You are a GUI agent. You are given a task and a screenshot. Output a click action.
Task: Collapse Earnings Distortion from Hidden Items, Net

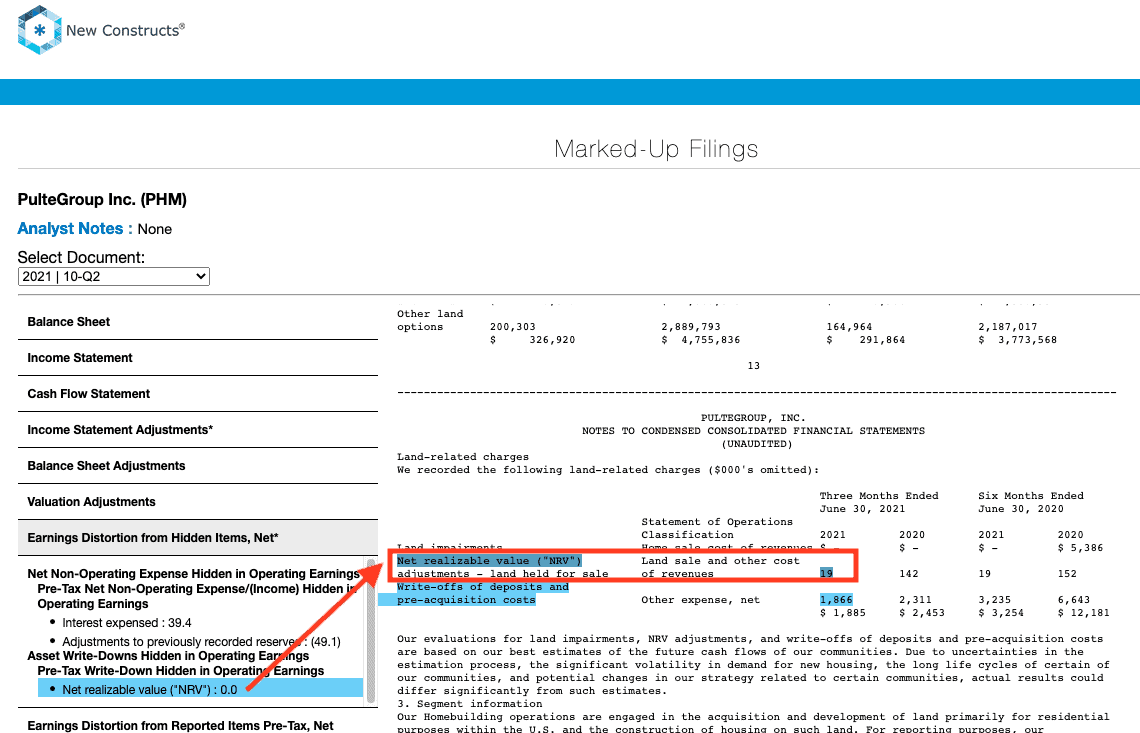(x=198, y=538)
